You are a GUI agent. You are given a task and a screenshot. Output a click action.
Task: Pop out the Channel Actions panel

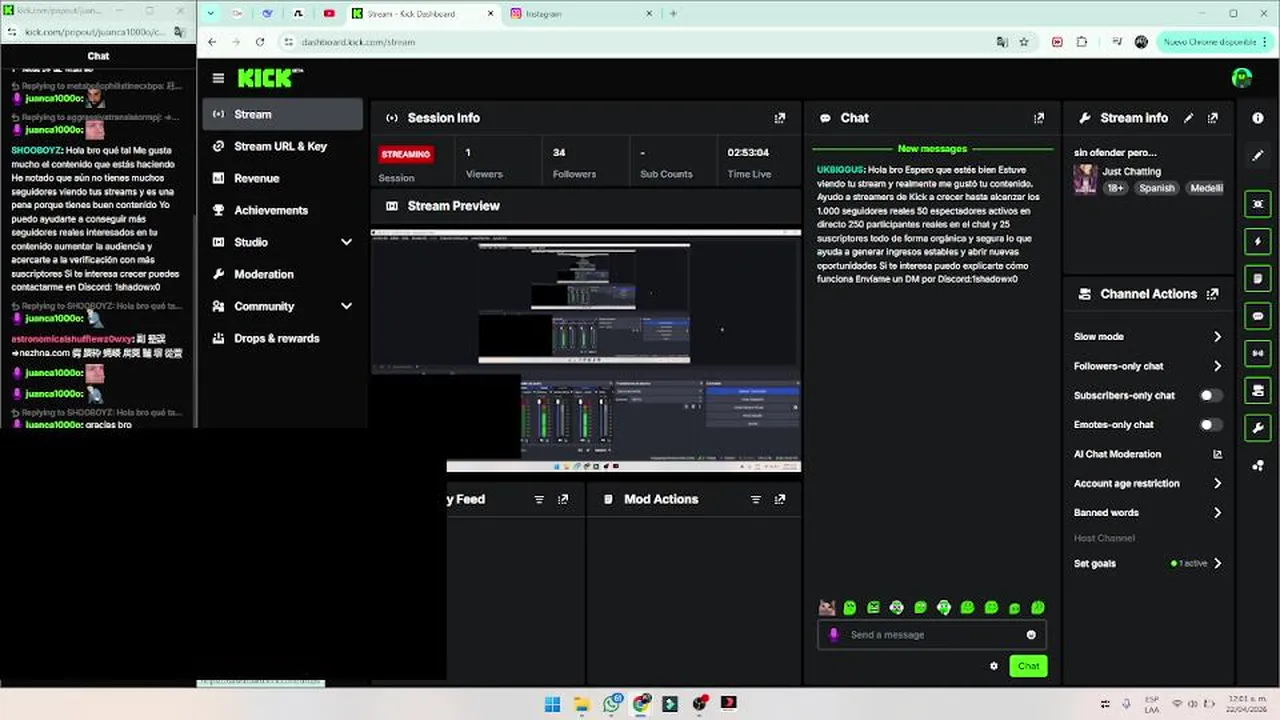point(1213,294)
